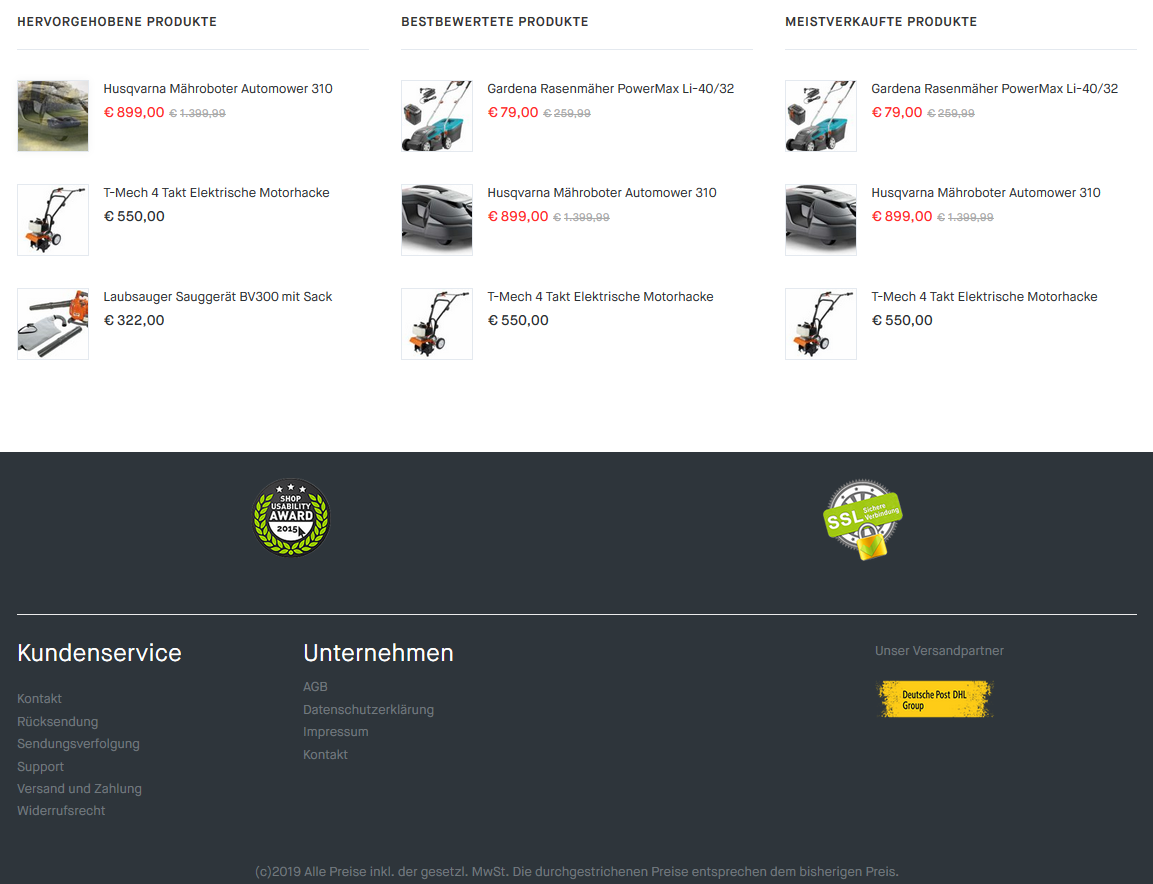
Task: Open Husqvarna Automower 310 title in Bestbewertete Produkte
Action: click(602, 193)
